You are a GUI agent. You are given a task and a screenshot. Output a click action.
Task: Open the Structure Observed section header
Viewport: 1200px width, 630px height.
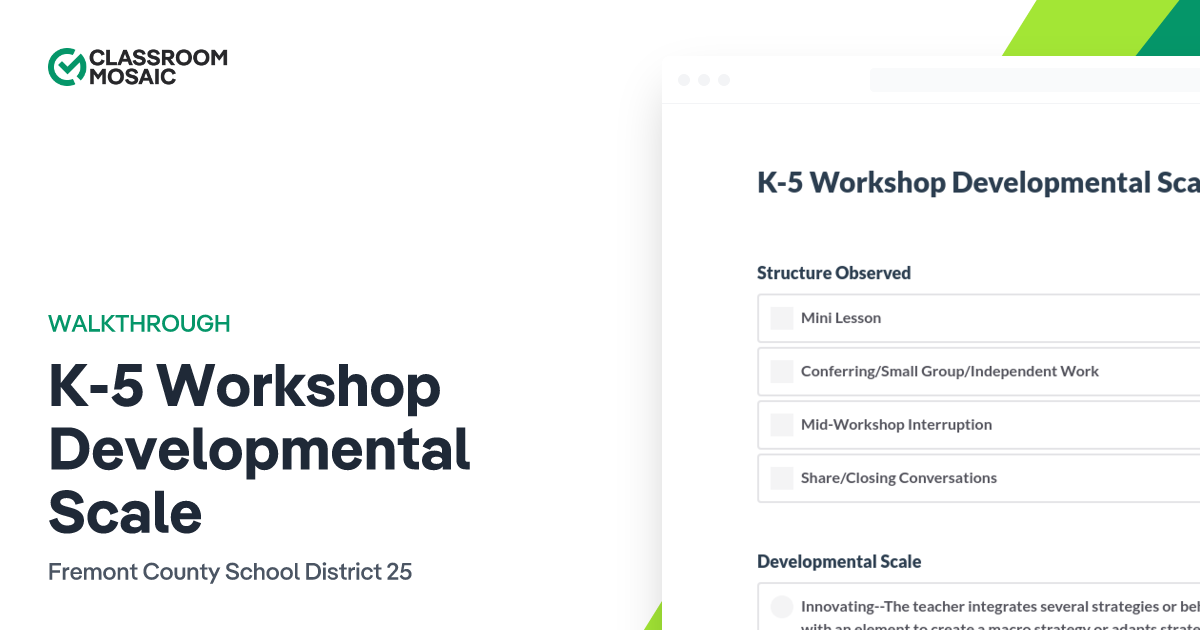(834, 272)
